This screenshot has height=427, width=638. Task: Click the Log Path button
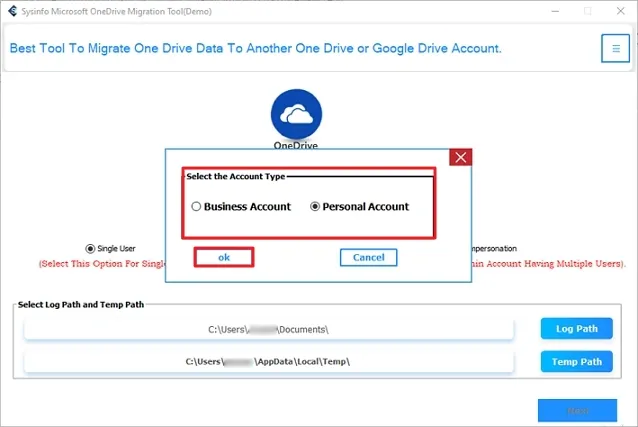(x=577, y=328)
